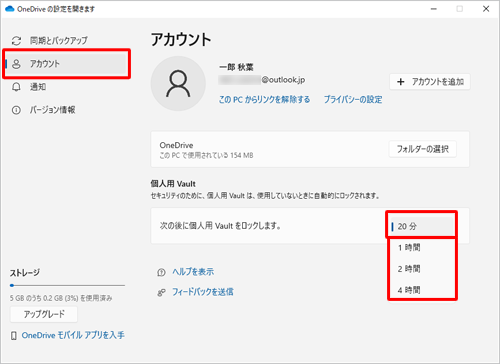This screenshot has width=500, height=364.
Task: Open プライバシーの設定 link
Action: click(353, 99)
